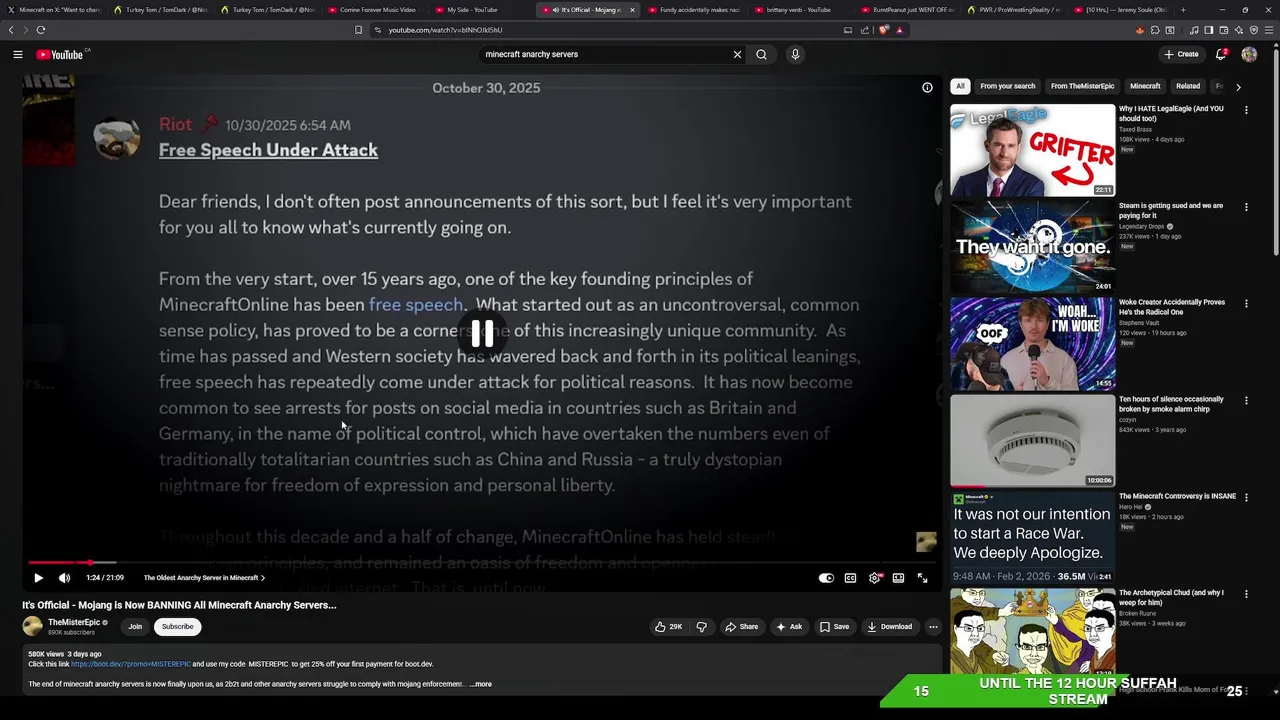The image size is (1280, 720).
Task: Select the 'From your search' chip
Action: [x=1008, y=87]
